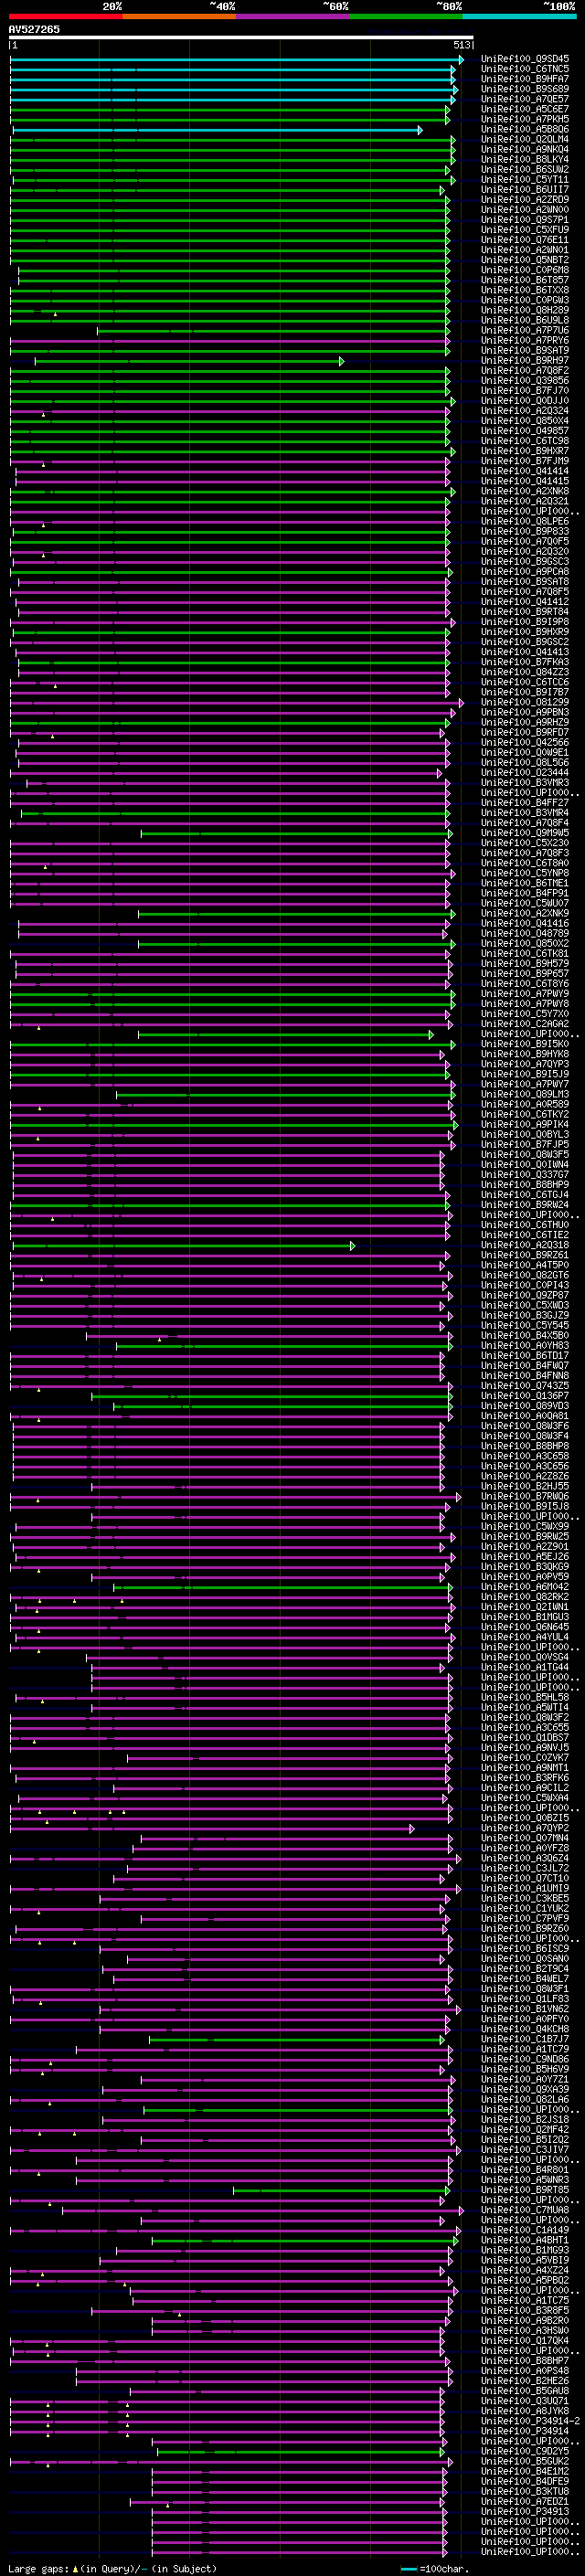
Task: Click label UniRef100_A7EDZ1
Action: pyautogui.click(x=525, y=2502)
